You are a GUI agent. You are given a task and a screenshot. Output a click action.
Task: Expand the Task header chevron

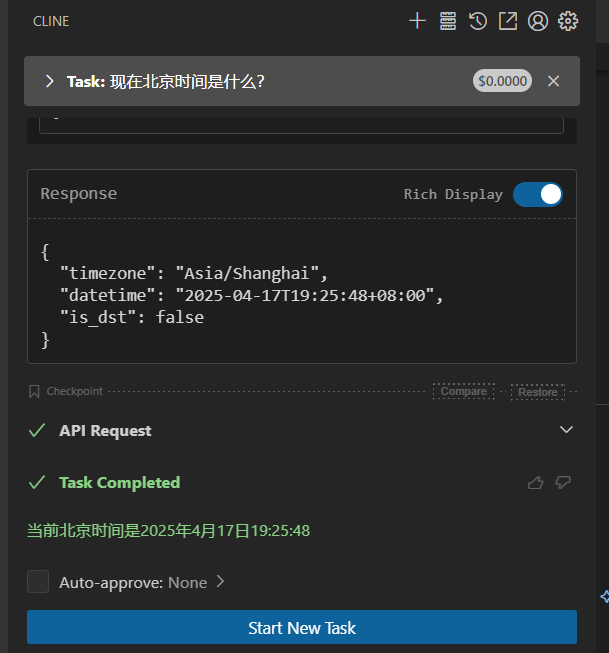[49, 81]
